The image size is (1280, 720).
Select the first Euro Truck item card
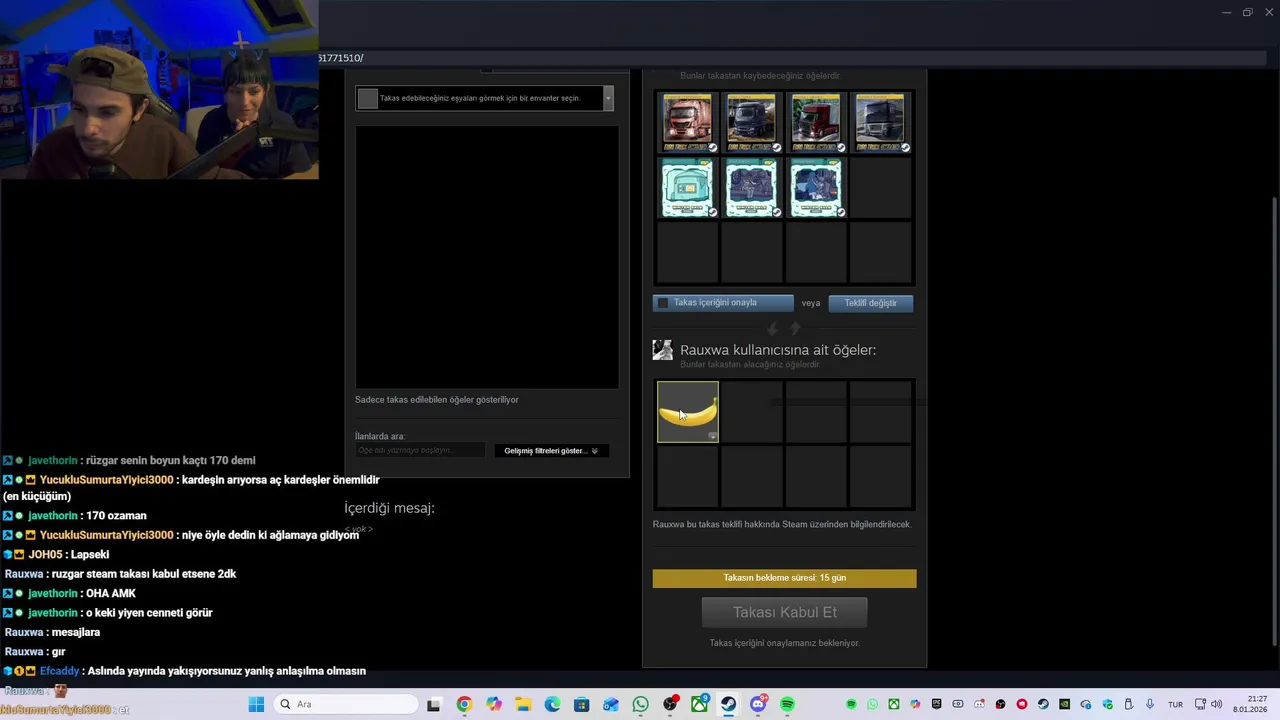[687, 122]
